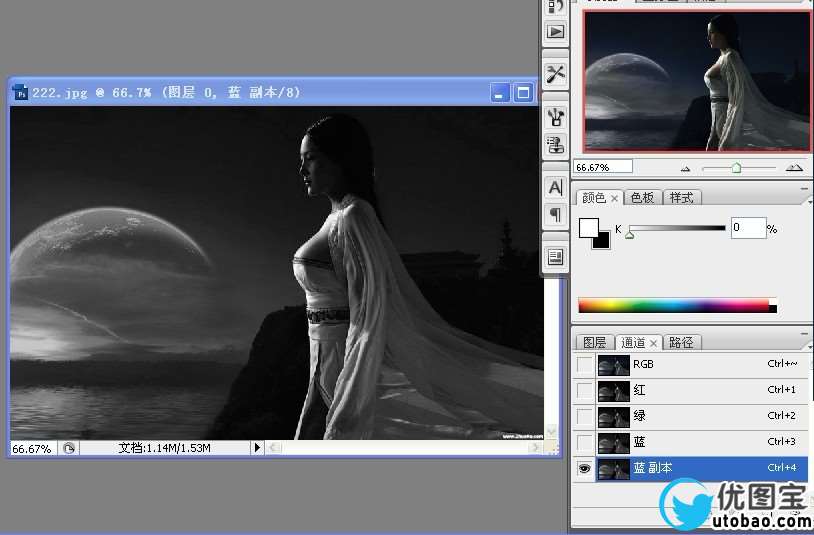Viewport: 814px width, 535px height.
Task: Click the status bar preview icon beside zoom
Action: point(69,448)
